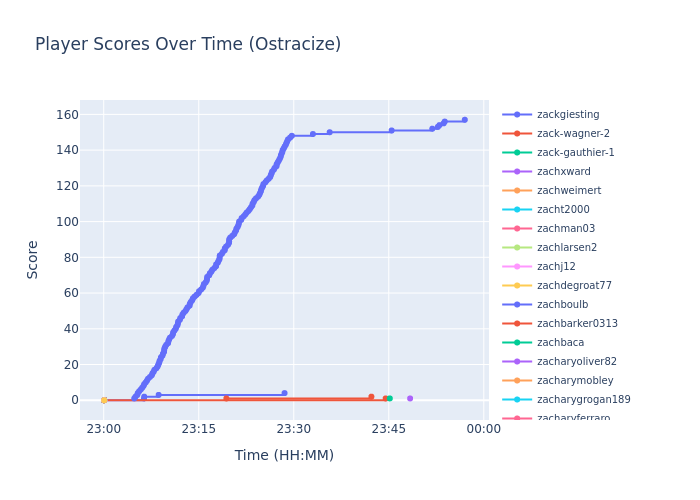700x500 pixels.
Task: Toggle zack-gauthier-1 trace visibility
Action: pos(575,153)
